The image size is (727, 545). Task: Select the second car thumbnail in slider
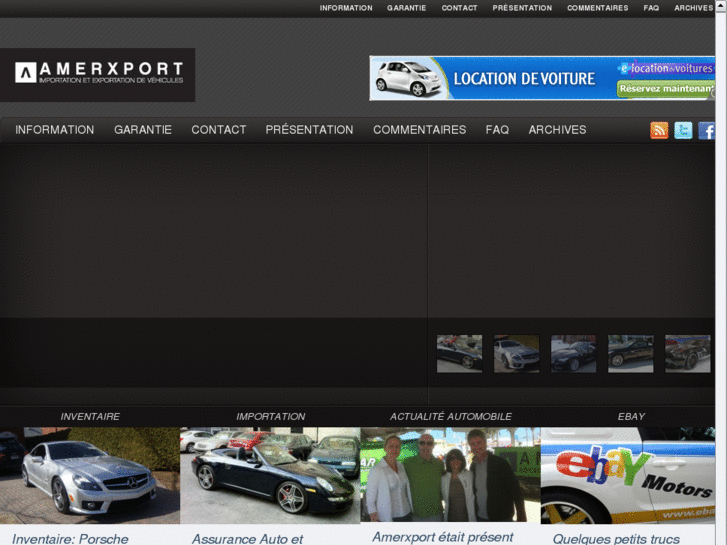tap(516, 354)
